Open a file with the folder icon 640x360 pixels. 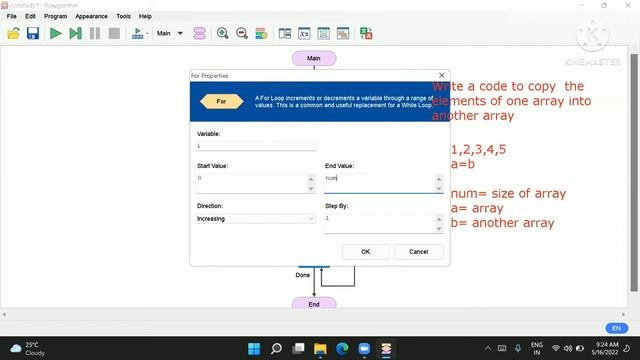13,33
